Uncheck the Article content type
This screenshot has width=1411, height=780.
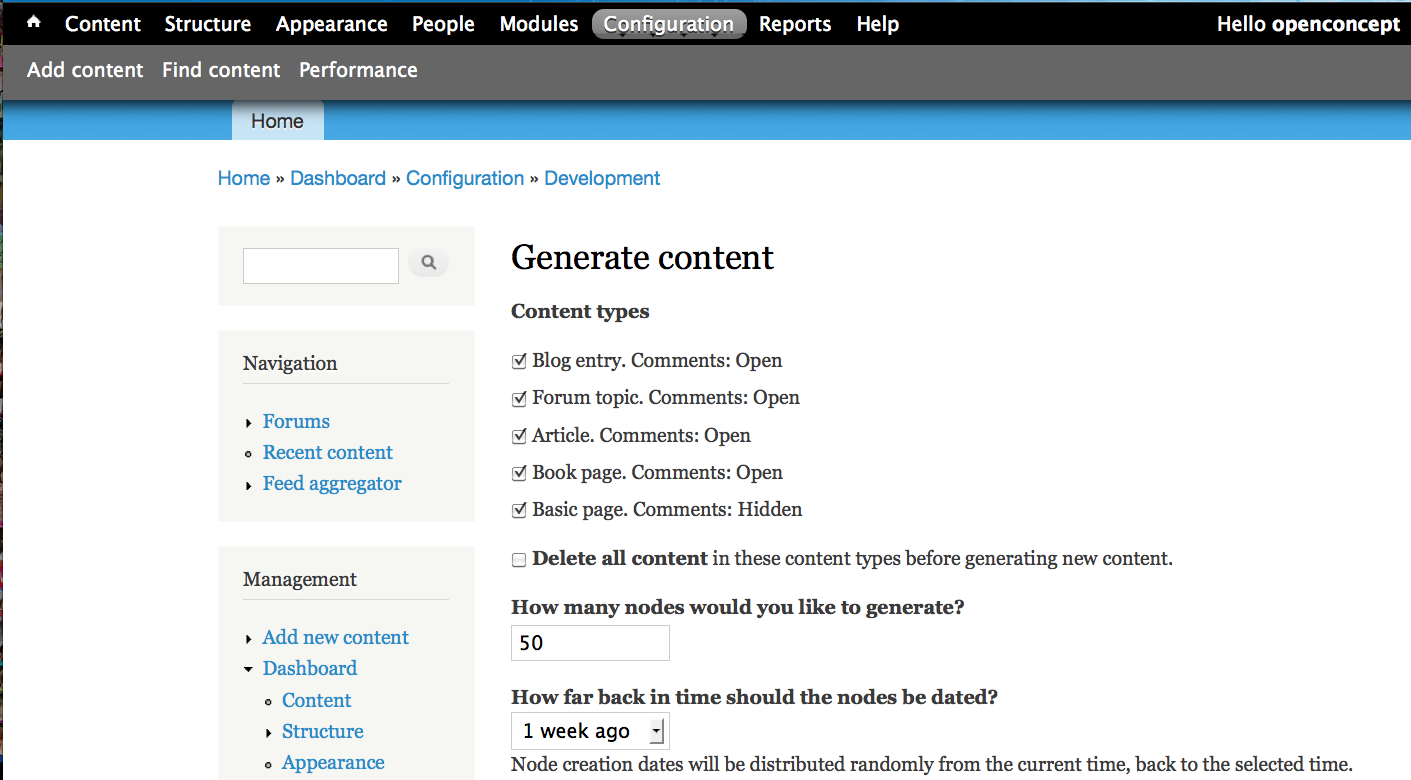[518, 435]
